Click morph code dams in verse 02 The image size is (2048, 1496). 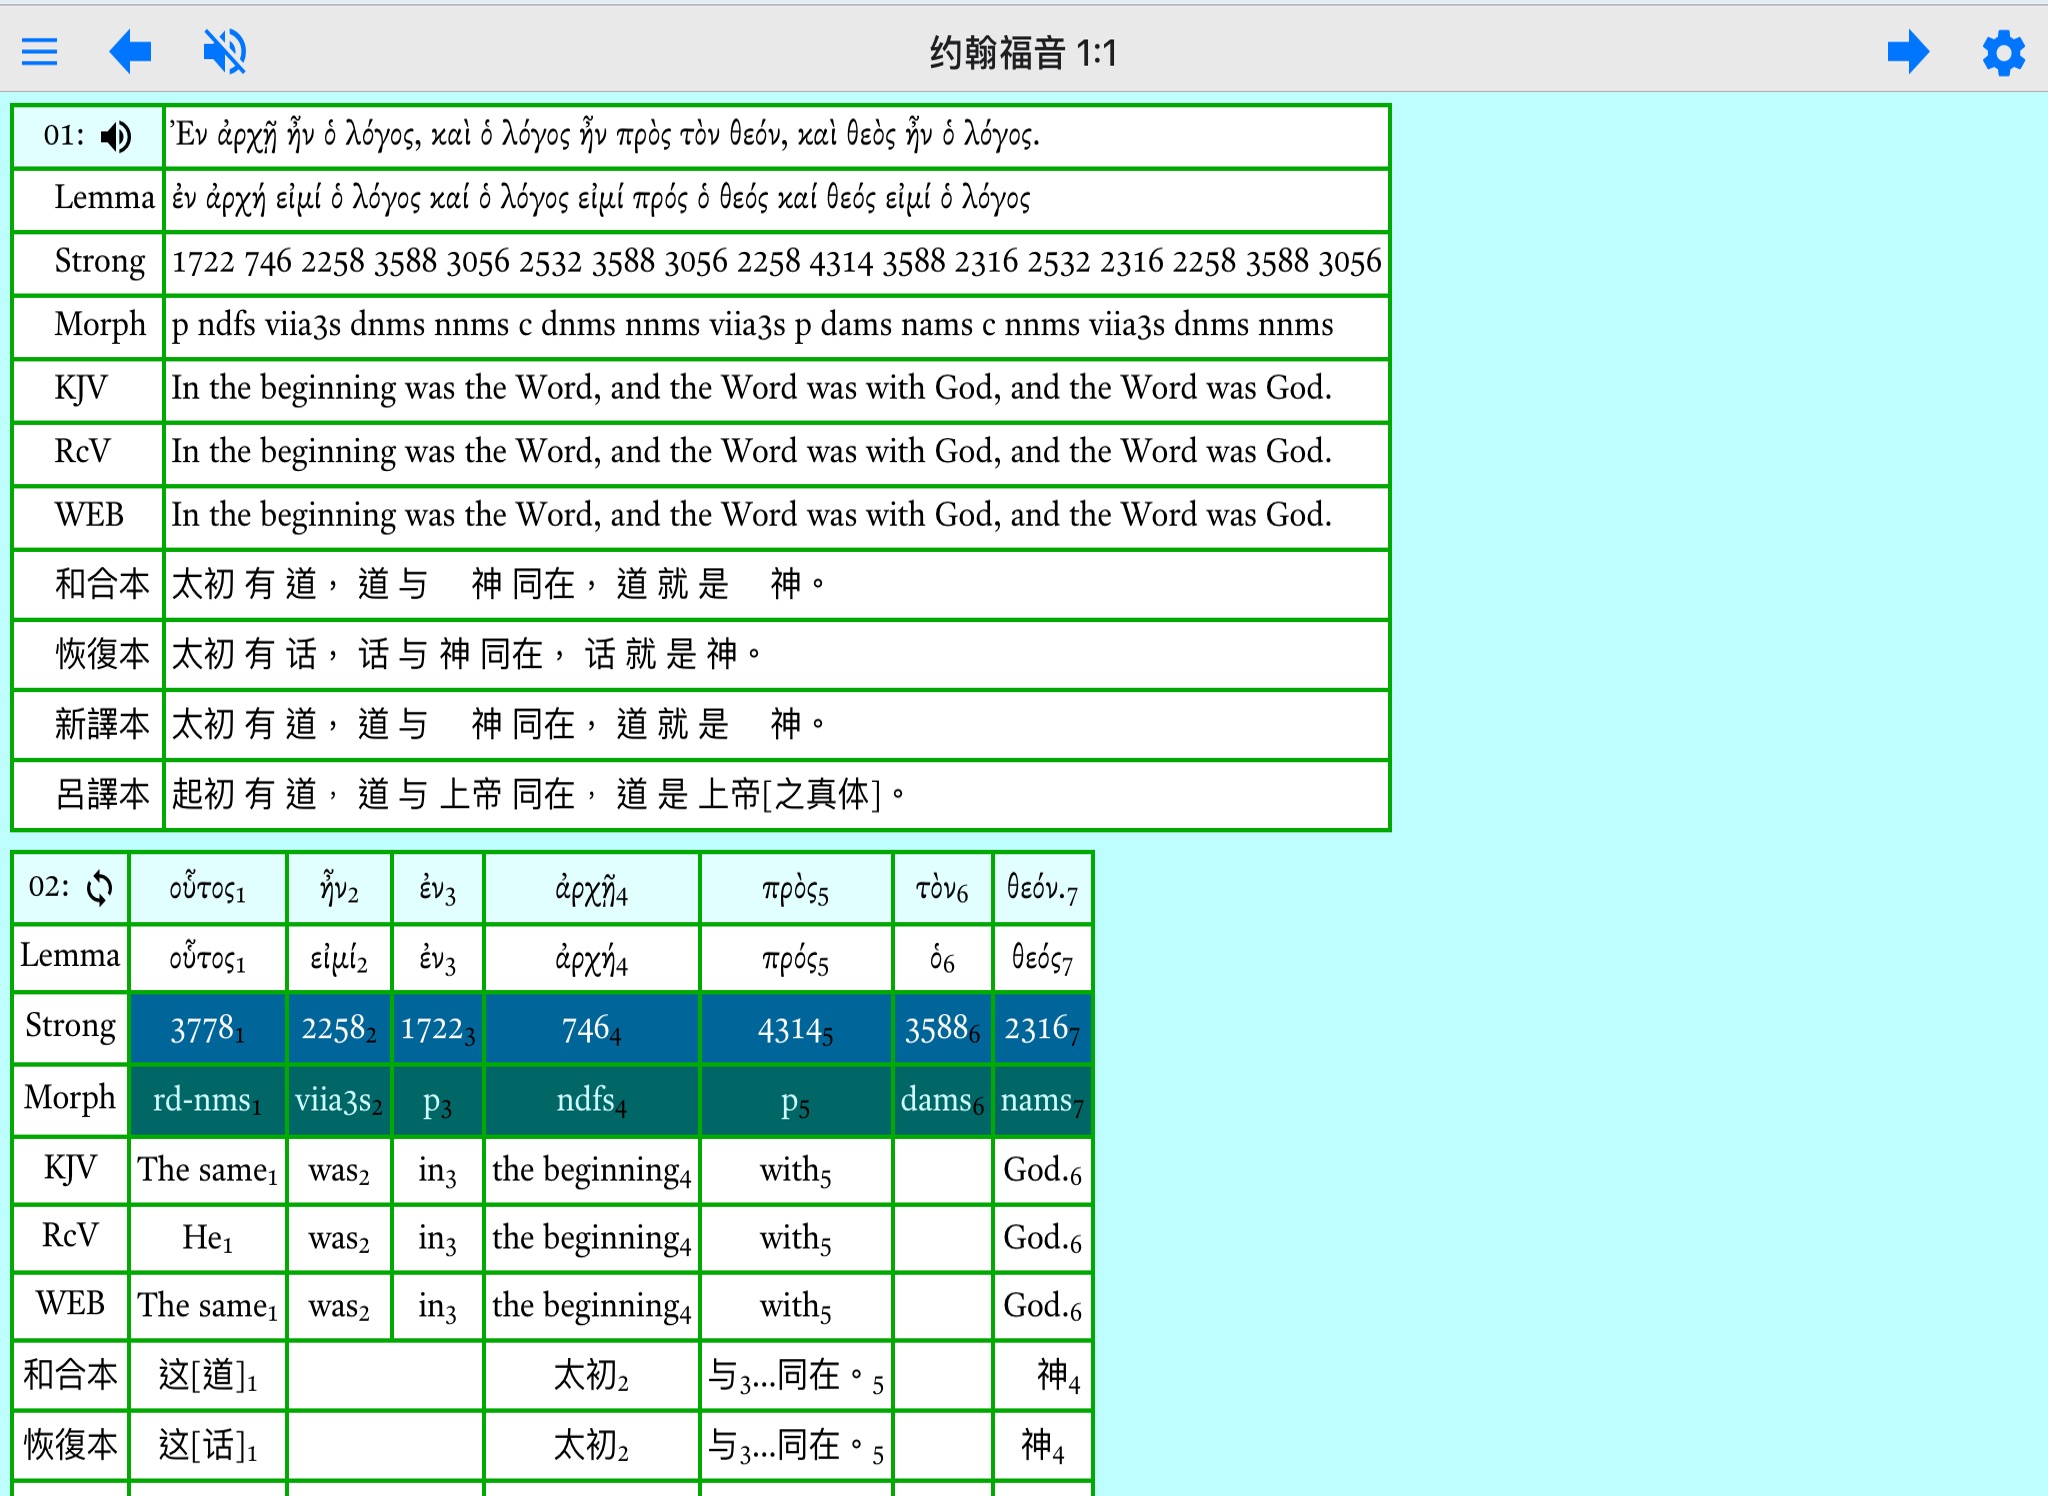942,1100
